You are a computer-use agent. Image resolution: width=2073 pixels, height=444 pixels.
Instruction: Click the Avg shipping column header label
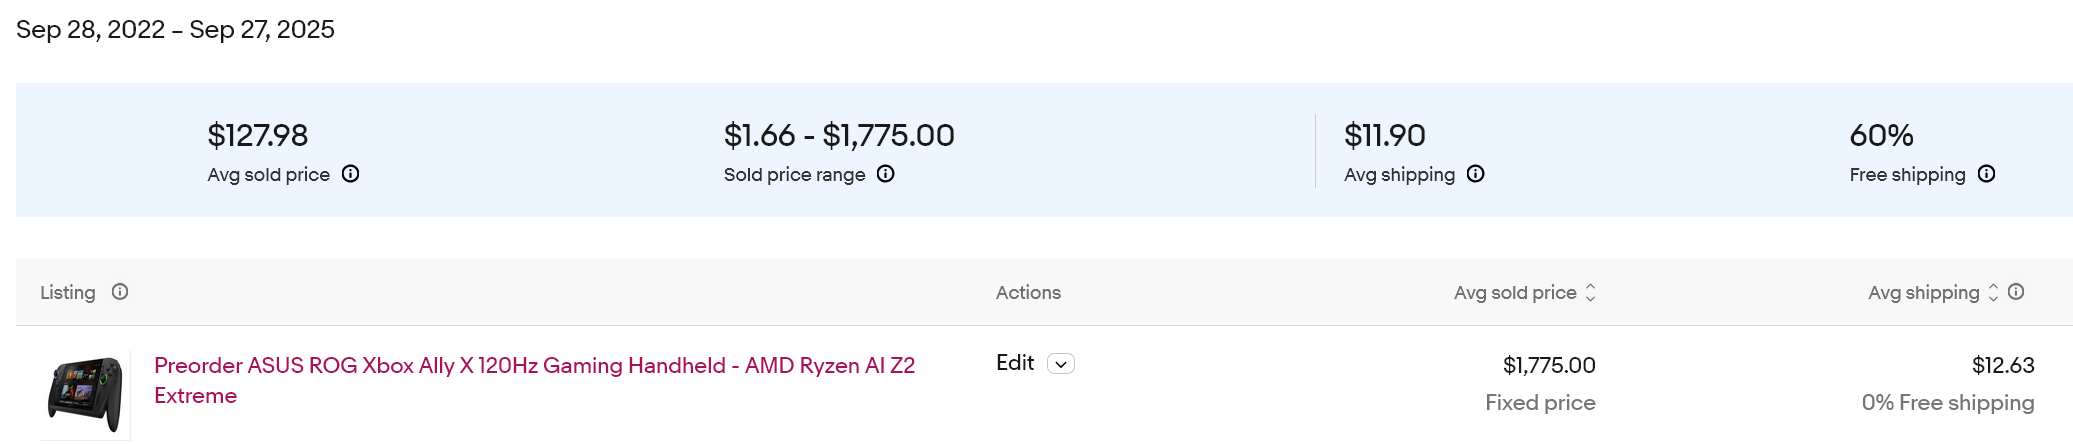(x=1923, y=292)
